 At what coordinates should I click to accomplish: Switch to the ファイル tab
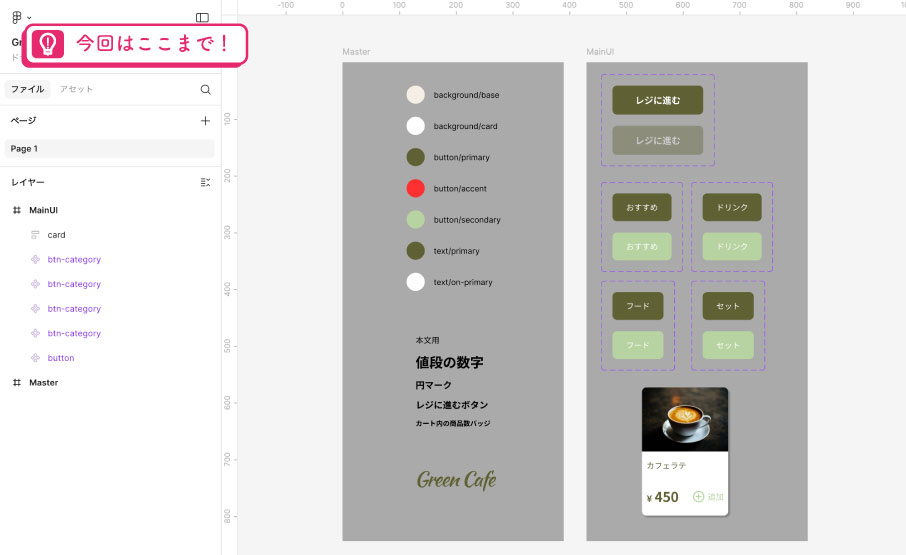coord(28,89)
